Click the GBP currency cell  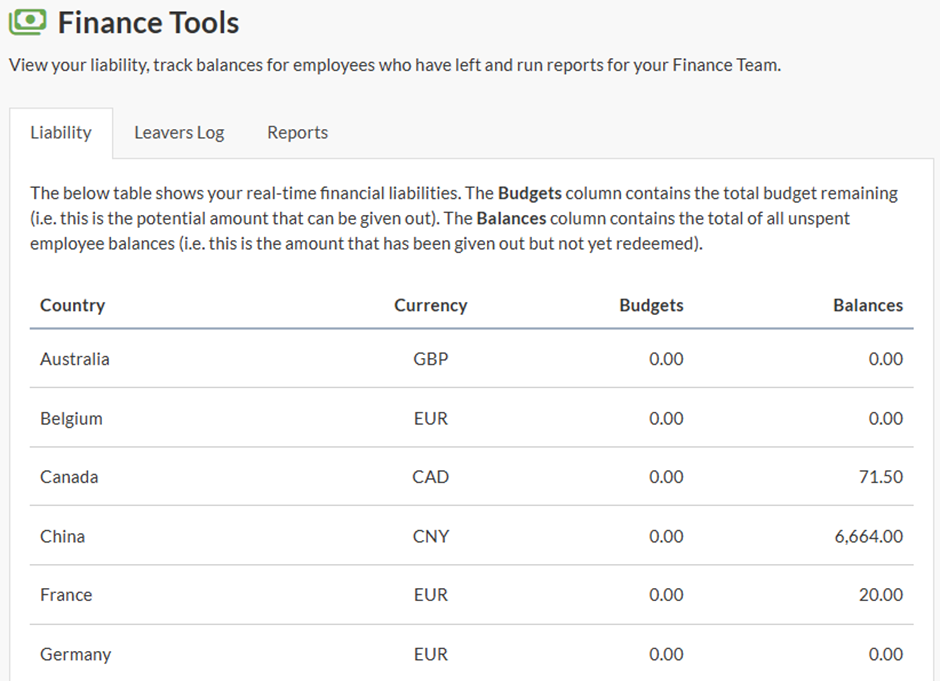point(430,359)
